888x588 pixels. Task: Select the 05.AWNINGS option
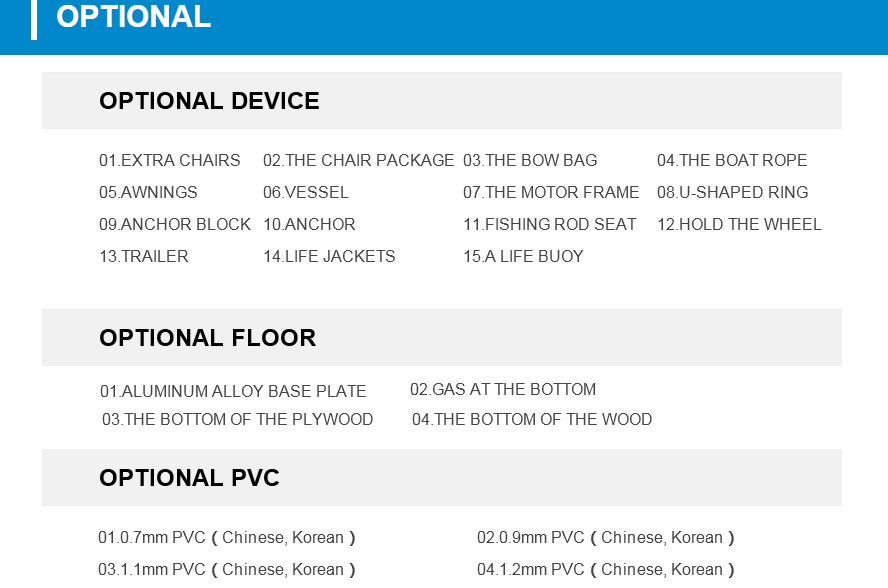point(148,192)
